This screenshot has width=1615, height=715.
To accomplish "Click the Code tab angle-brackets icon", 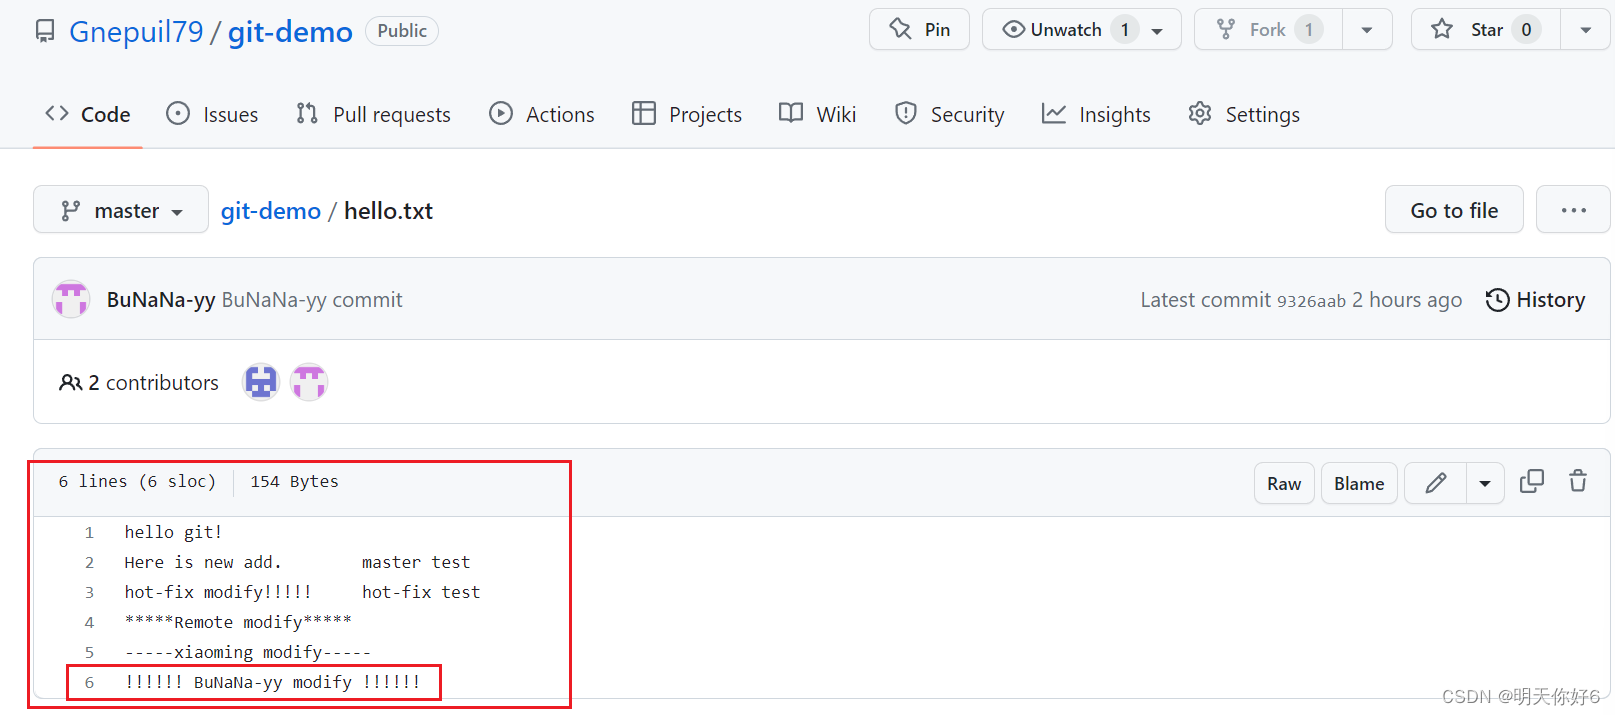I will click(57, 113).
